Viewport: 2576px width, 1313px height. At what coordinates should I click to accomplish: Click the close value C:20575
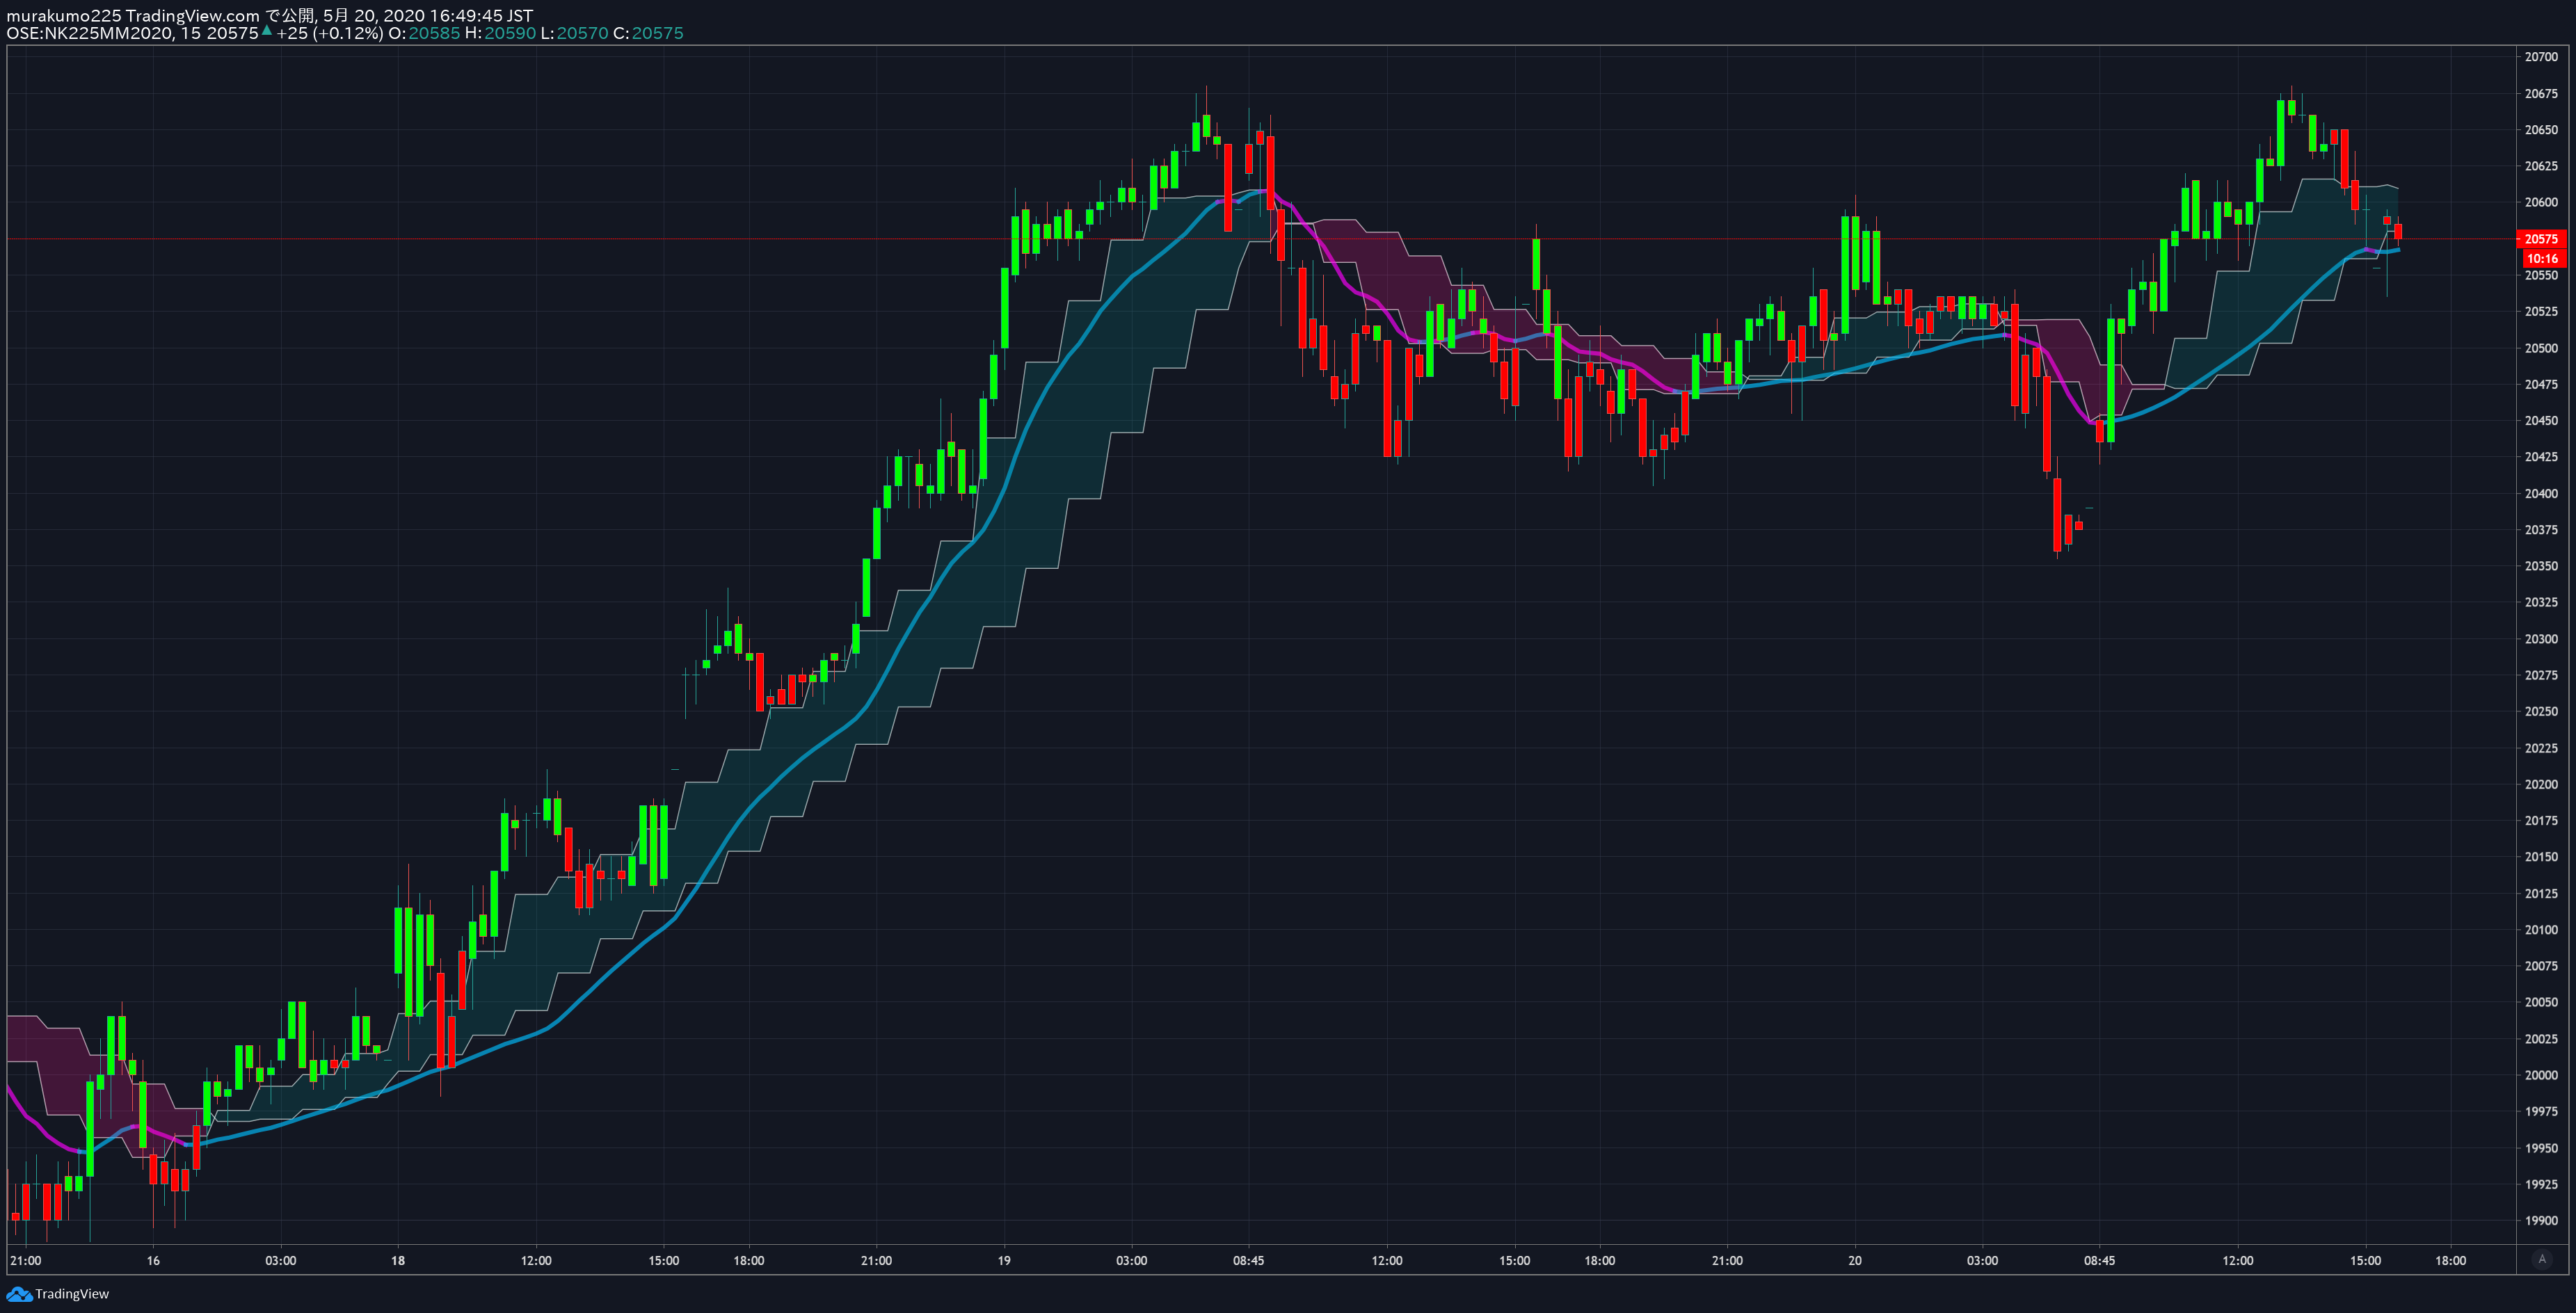tap(649, 33)
